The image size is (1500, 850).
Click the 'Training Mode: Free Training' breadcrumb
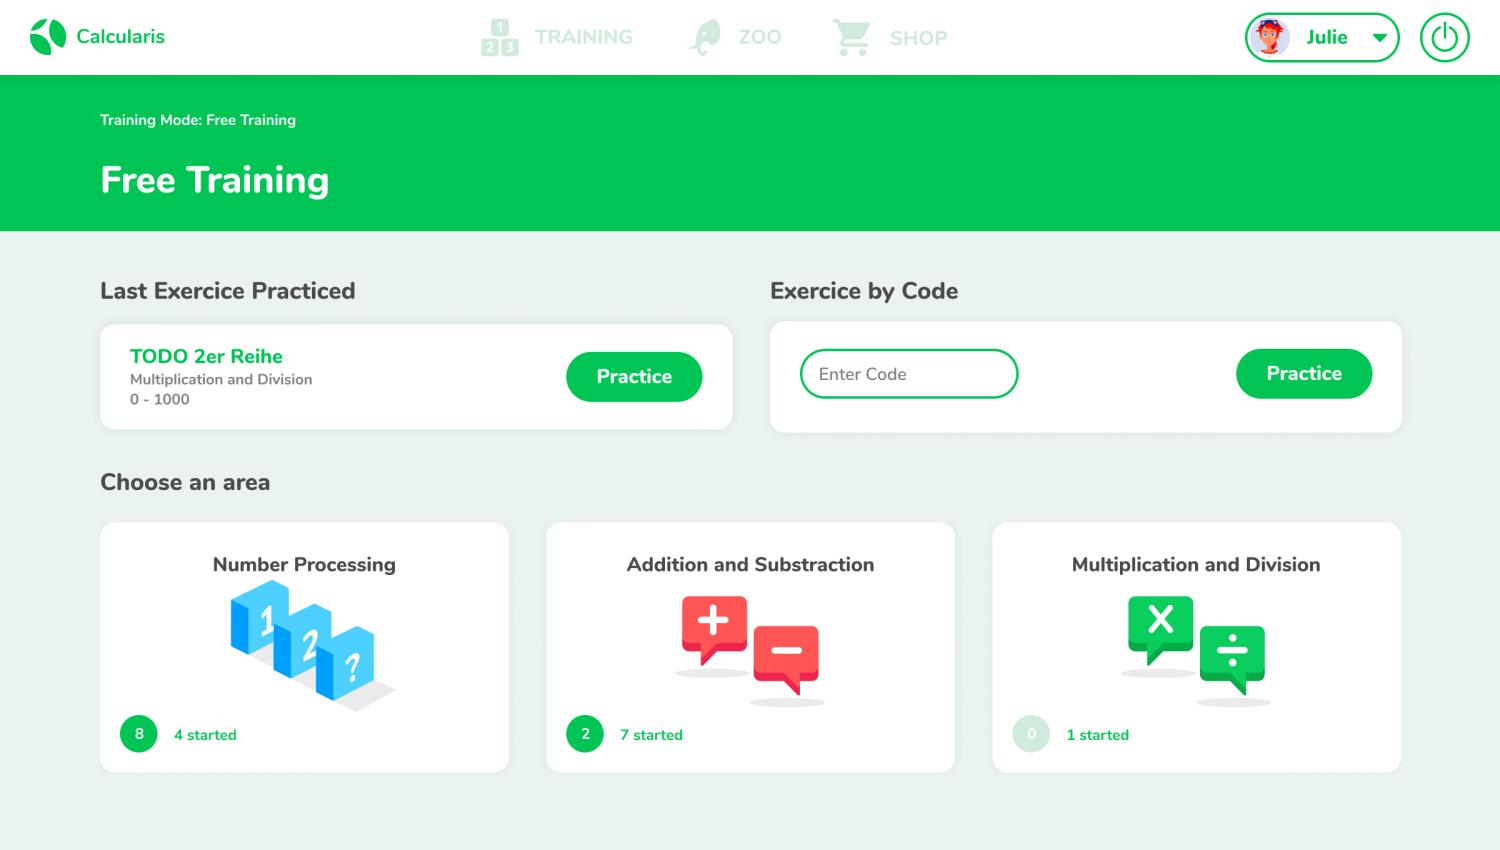(x=198, y=120)
